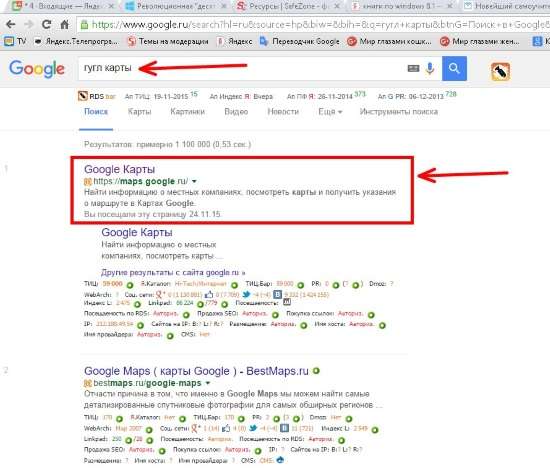The image size is (550, 472).
Task: Open the Google Maps BestMaps.ru result link
Action: pyautogui.click(x=196, y=371)
